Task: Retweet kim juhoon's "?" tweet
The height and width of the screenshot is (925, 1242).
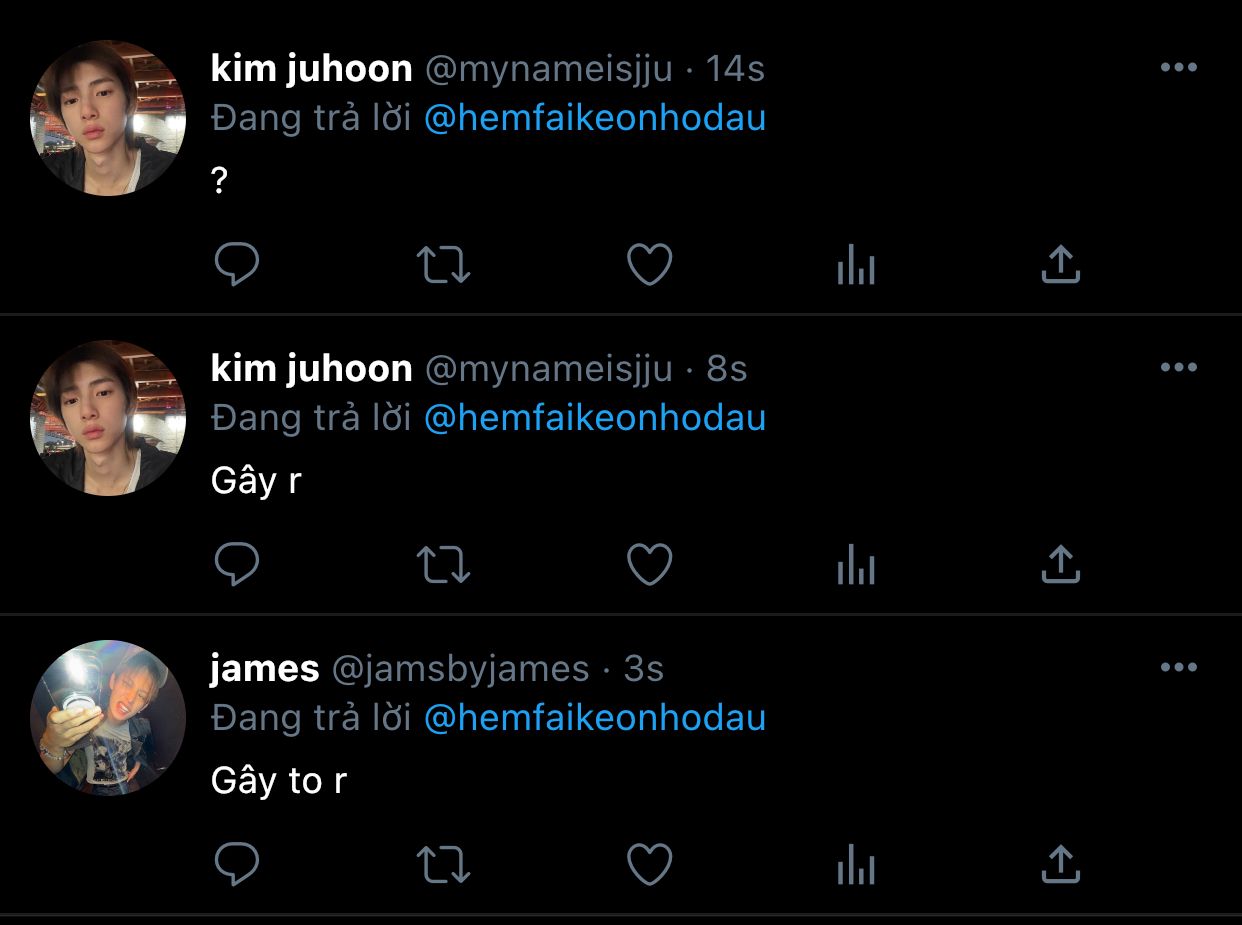Action: pos(443,265)
